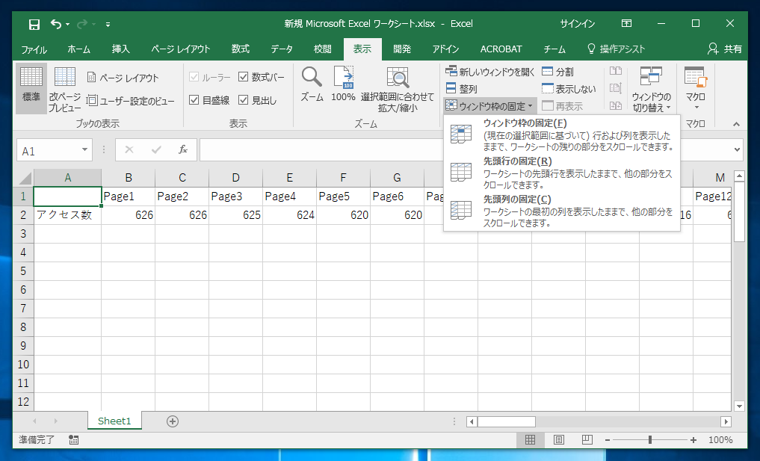Click the Tell Me (操作アシスト) box
This screenshot has width=760, height=461.
[x=617, y=49]
